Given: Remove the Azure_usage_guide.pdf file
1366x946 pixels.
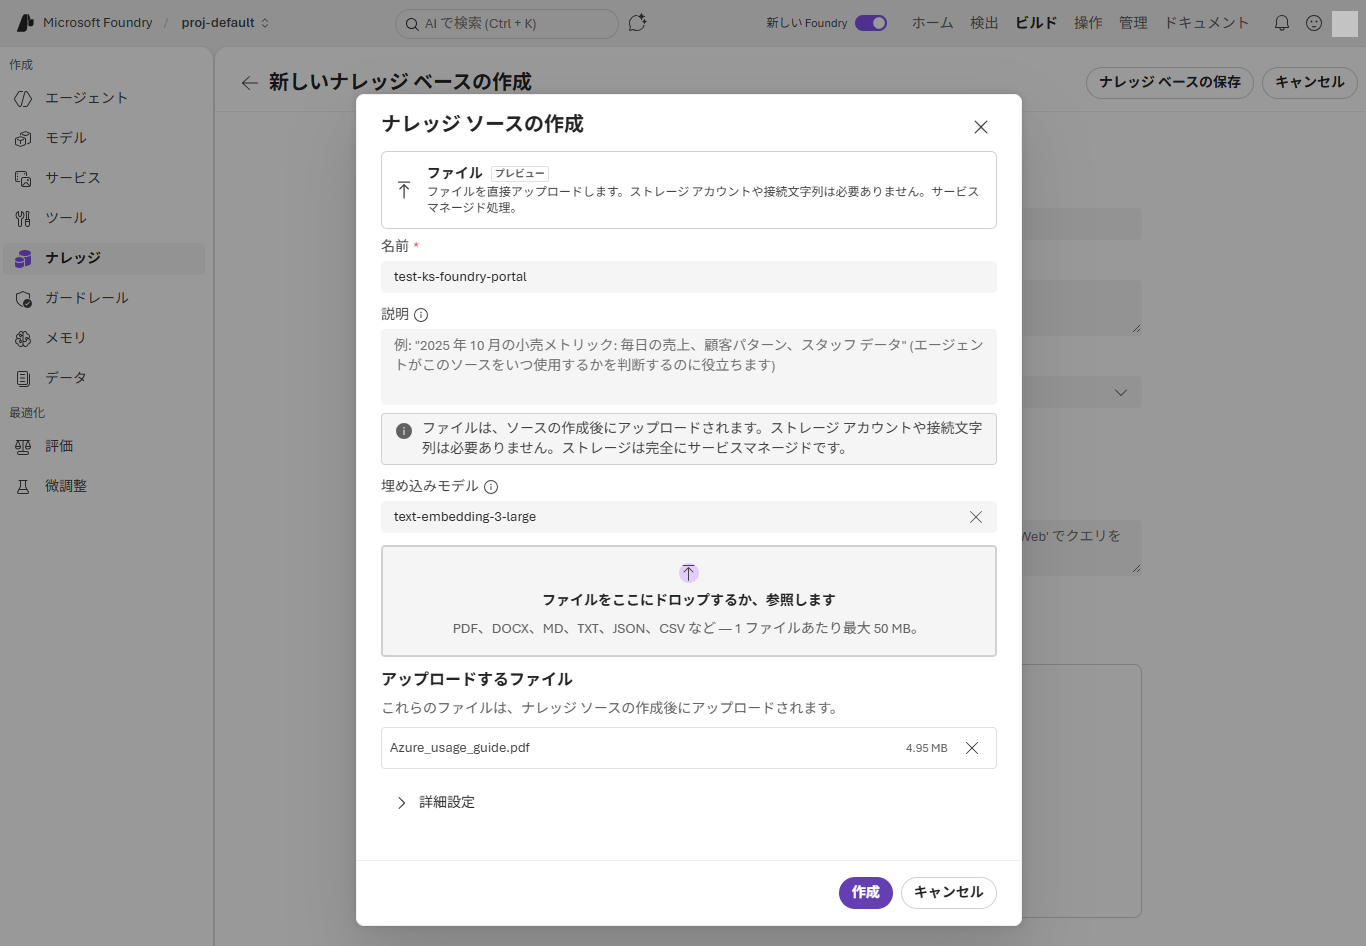Looking at the screenshot, I should coord(972,748).
